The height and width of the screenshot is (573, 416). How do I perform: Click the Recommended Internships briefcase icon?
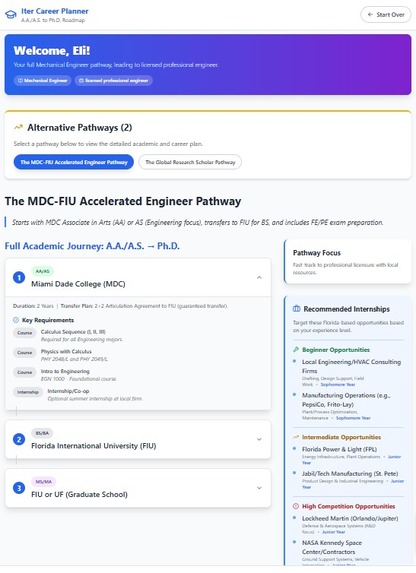click(x=296, y=309)
